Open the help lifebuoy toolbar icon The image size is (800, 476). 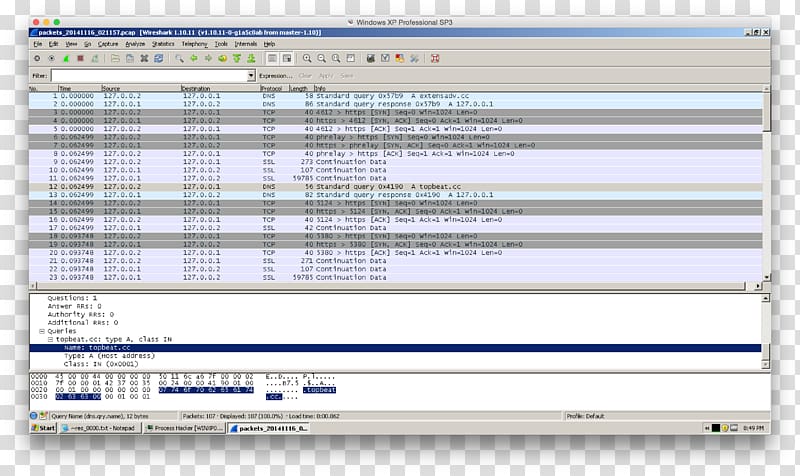[x=435, y=59]
